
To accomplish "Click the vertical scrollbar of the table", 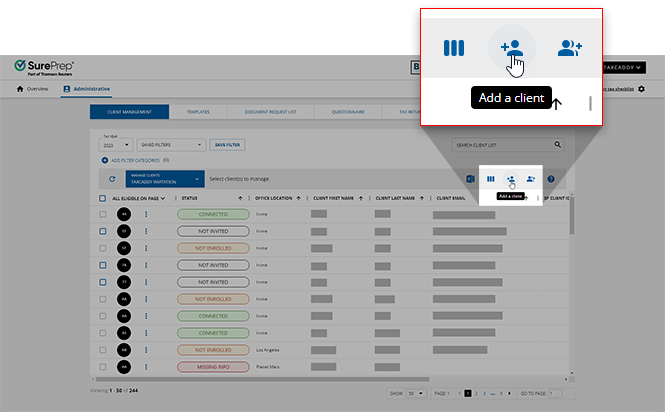I will click(572, 216).
